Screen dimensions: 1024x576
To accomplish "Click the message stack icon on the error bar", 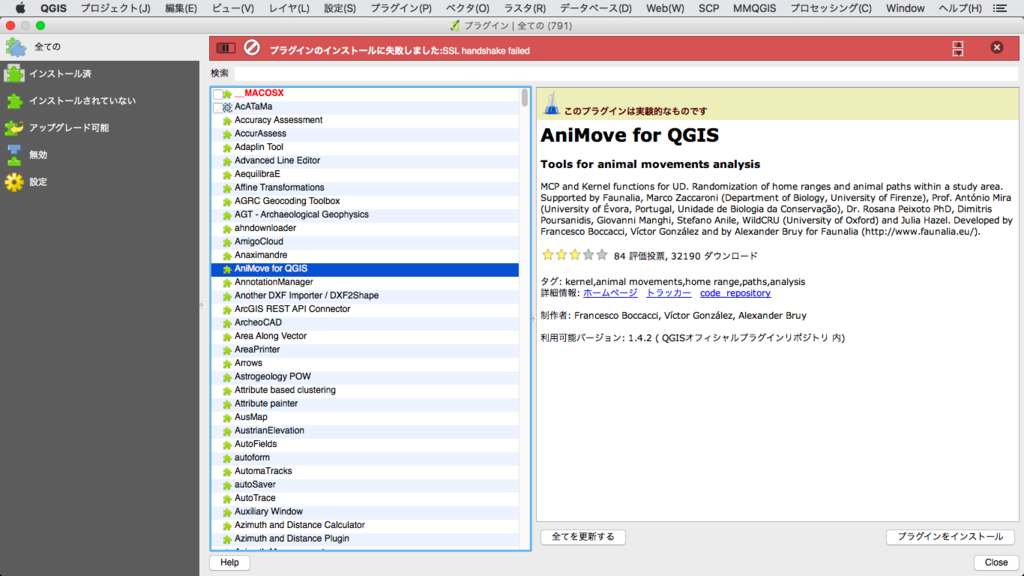I will click(x=957, y=48).
